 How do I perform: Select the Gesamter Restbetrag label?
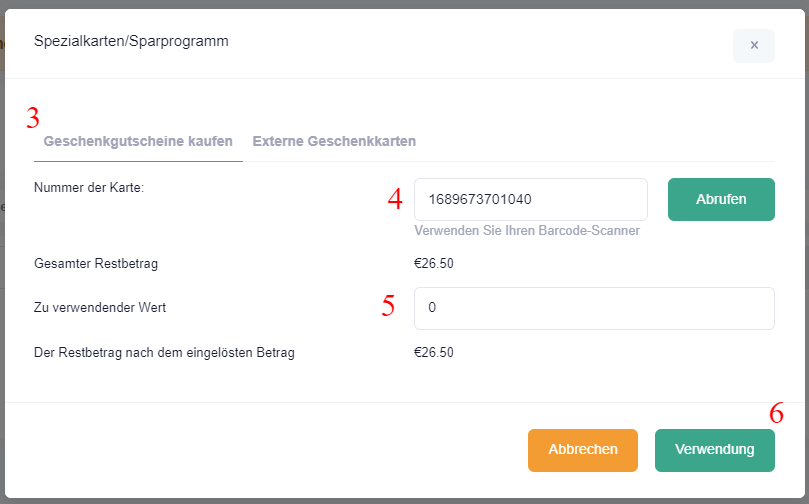[96, 264]
